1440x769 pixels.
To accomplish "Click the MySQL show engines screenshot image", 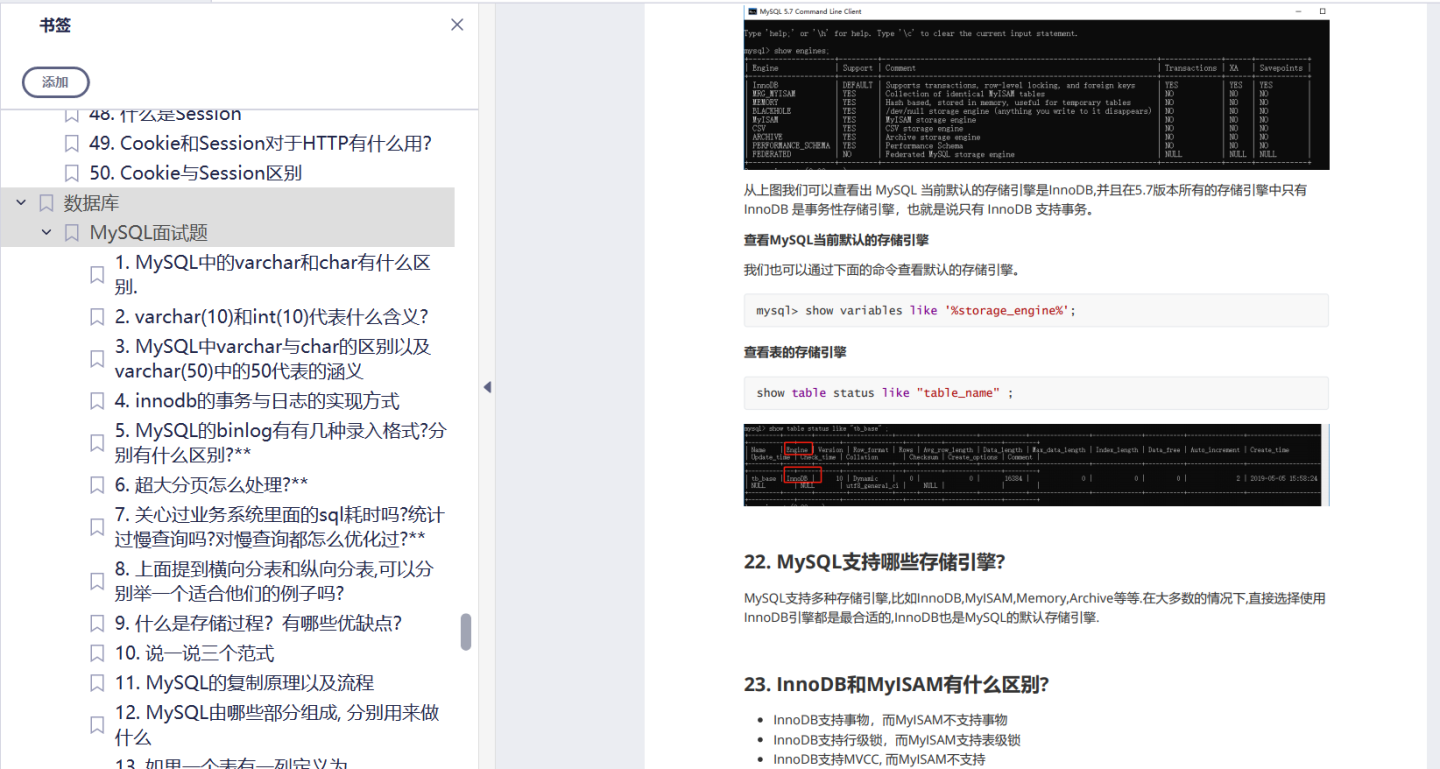I will pyautogui.click(x=1037, y=87).
